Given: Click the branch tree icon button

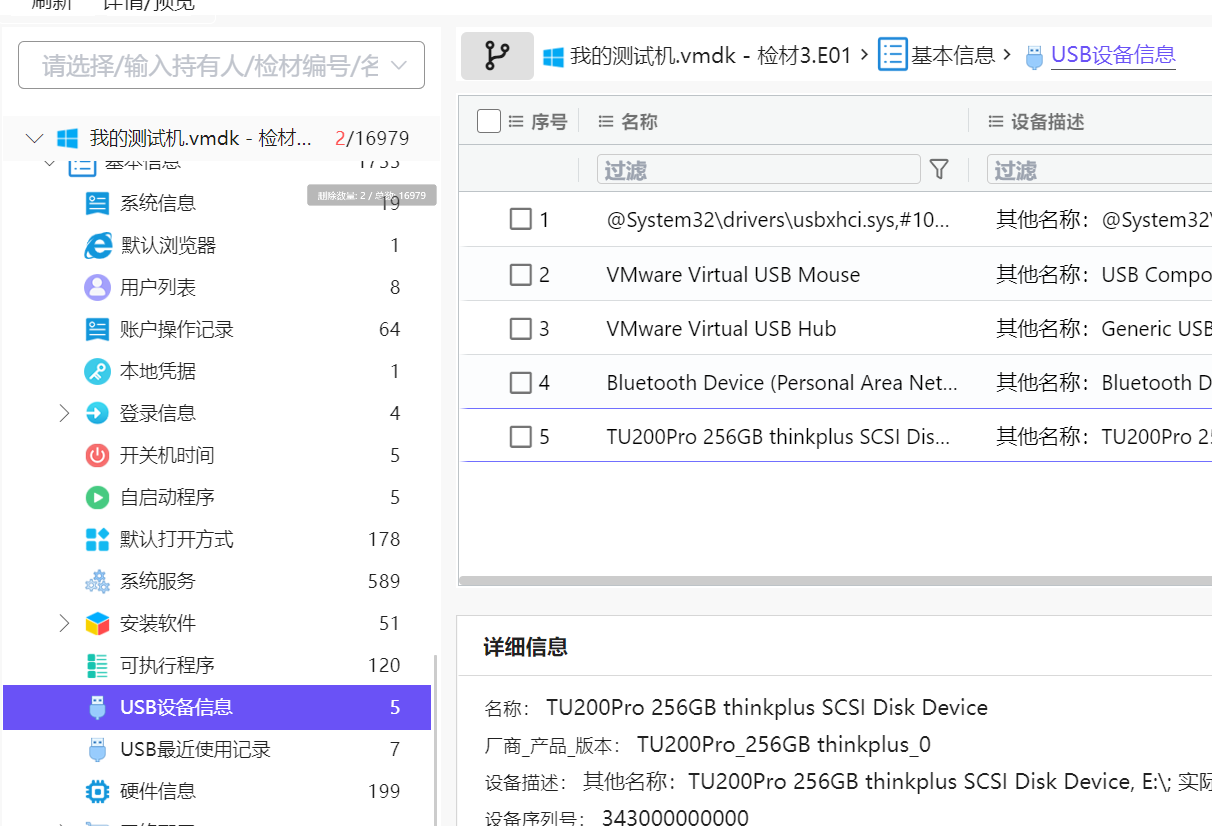Looking at the screenshot, I should pyautogui.click(x=497, y=56).
